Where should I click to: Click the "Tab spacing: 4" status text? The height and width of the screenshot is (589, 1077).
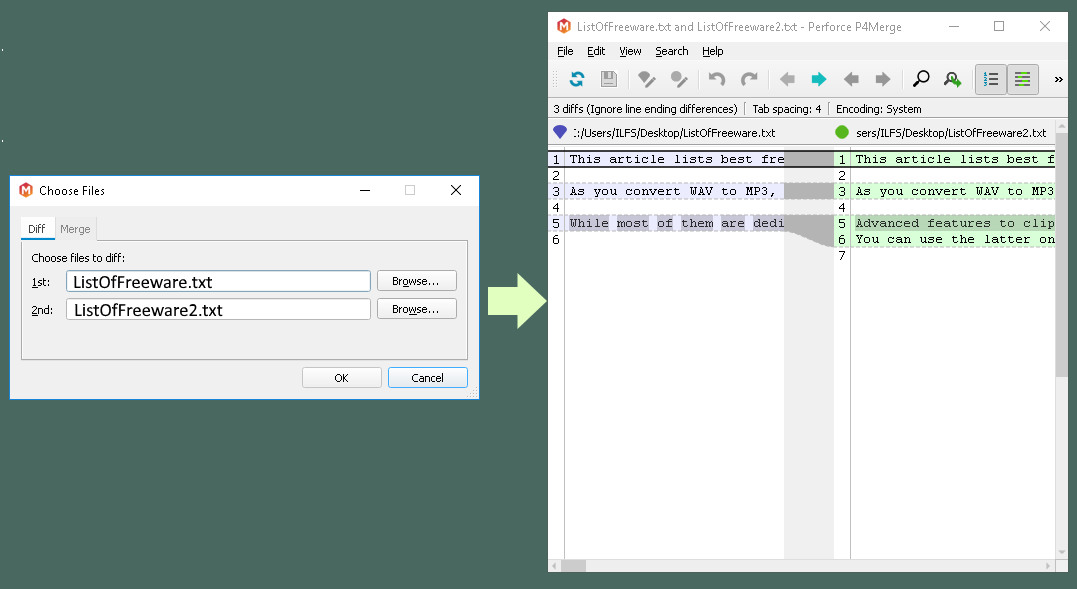pos(786,109)
